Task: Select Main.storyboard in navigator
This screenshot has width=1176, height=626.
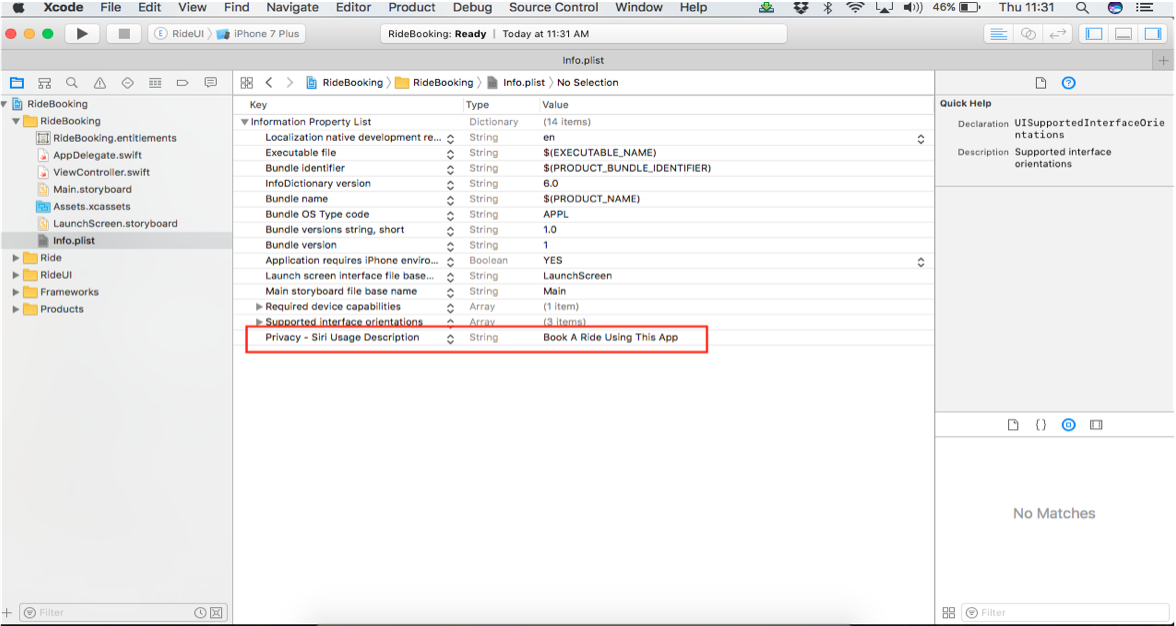Action: (92, 190)
